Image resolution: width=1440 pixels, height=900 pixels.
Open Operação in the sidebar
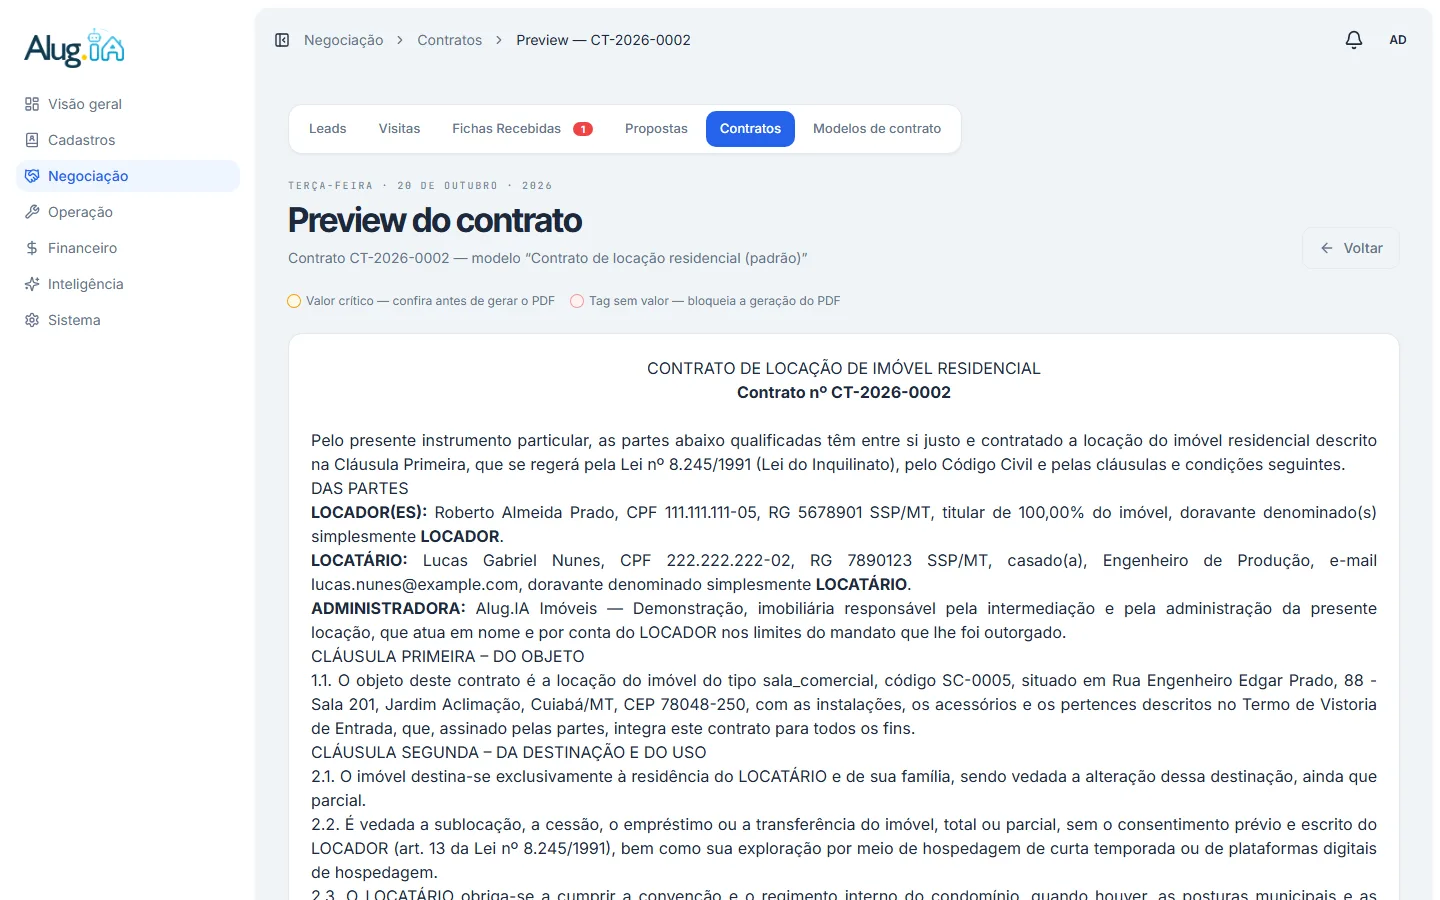tap(128, 212)
